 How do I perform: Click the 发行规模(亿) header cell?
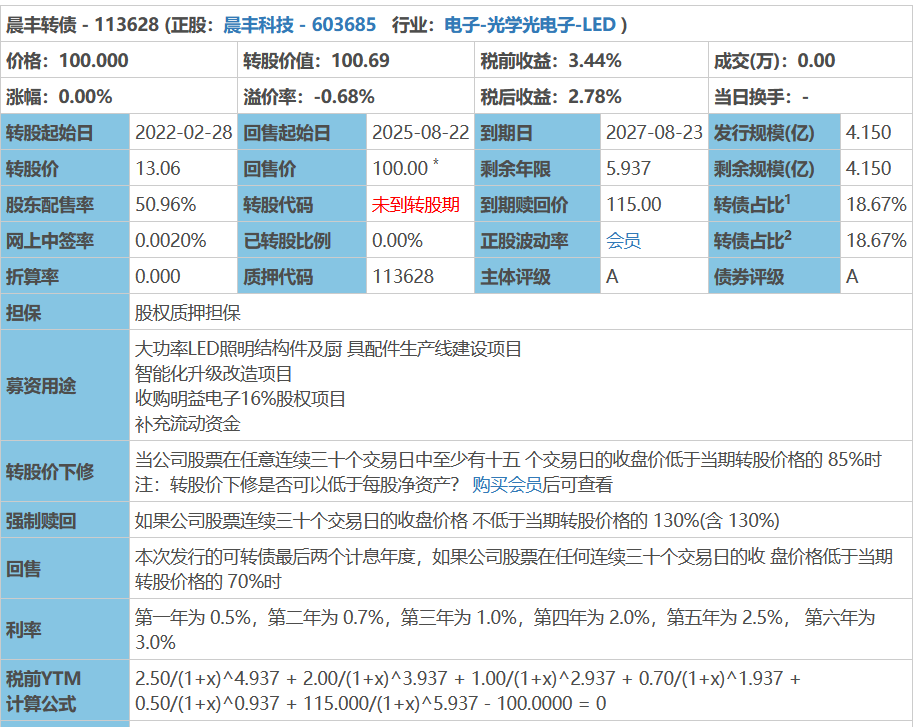coord(774,133)
